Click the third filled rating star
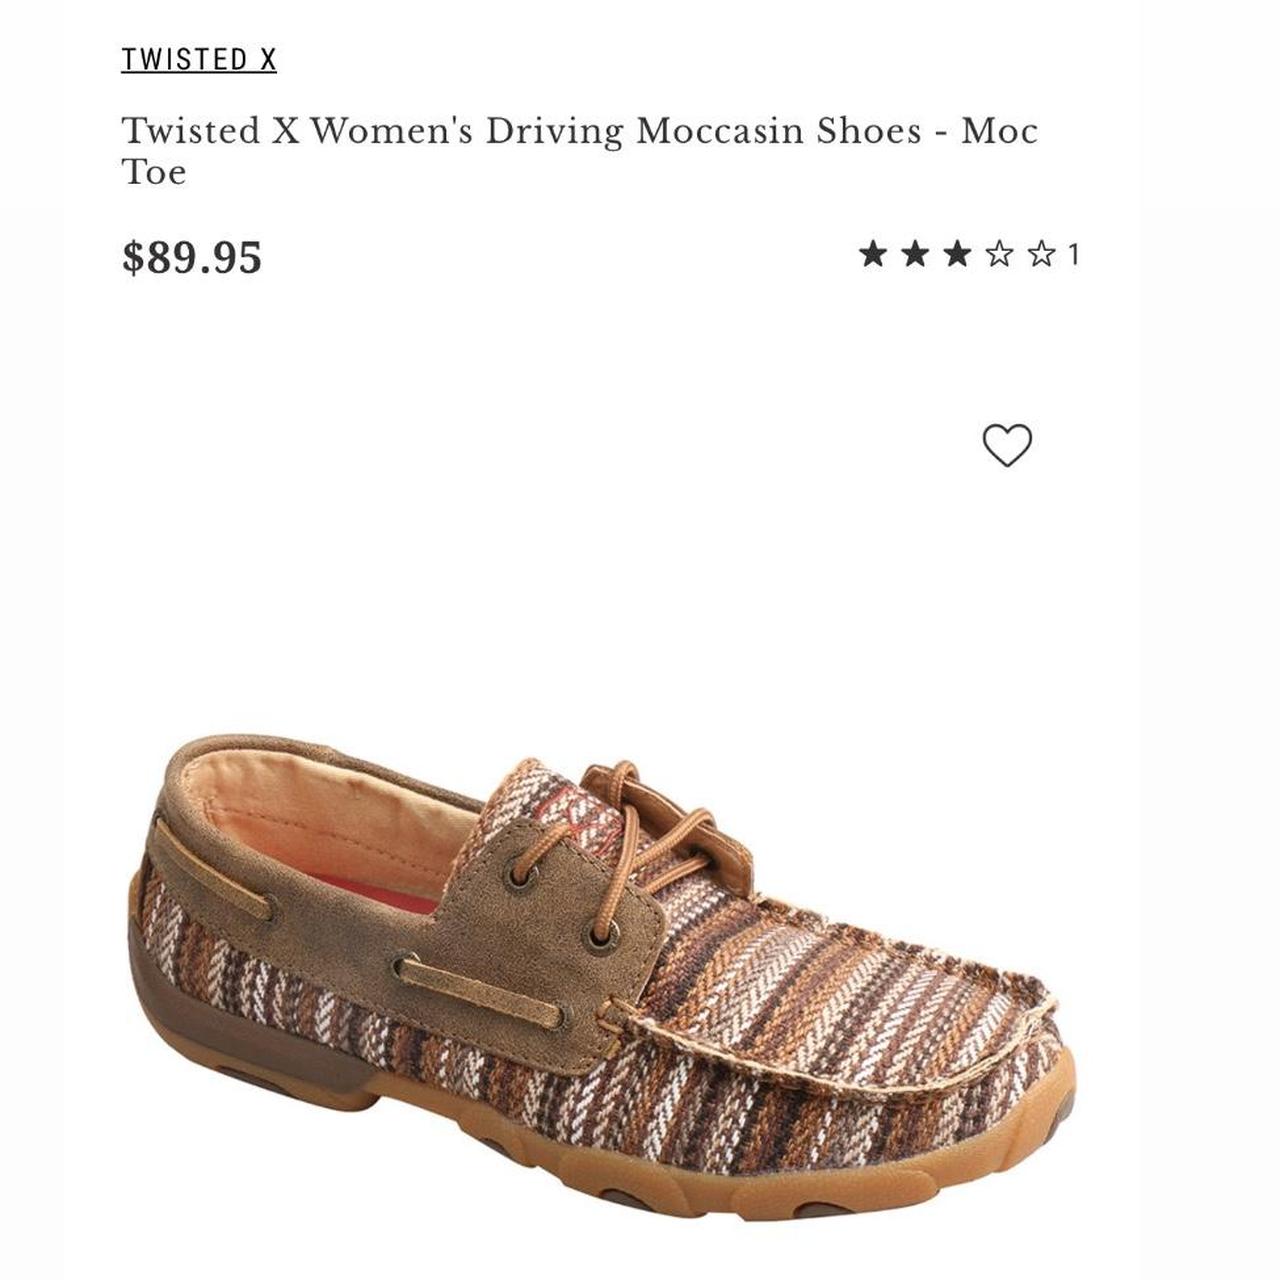 (957, 254)
